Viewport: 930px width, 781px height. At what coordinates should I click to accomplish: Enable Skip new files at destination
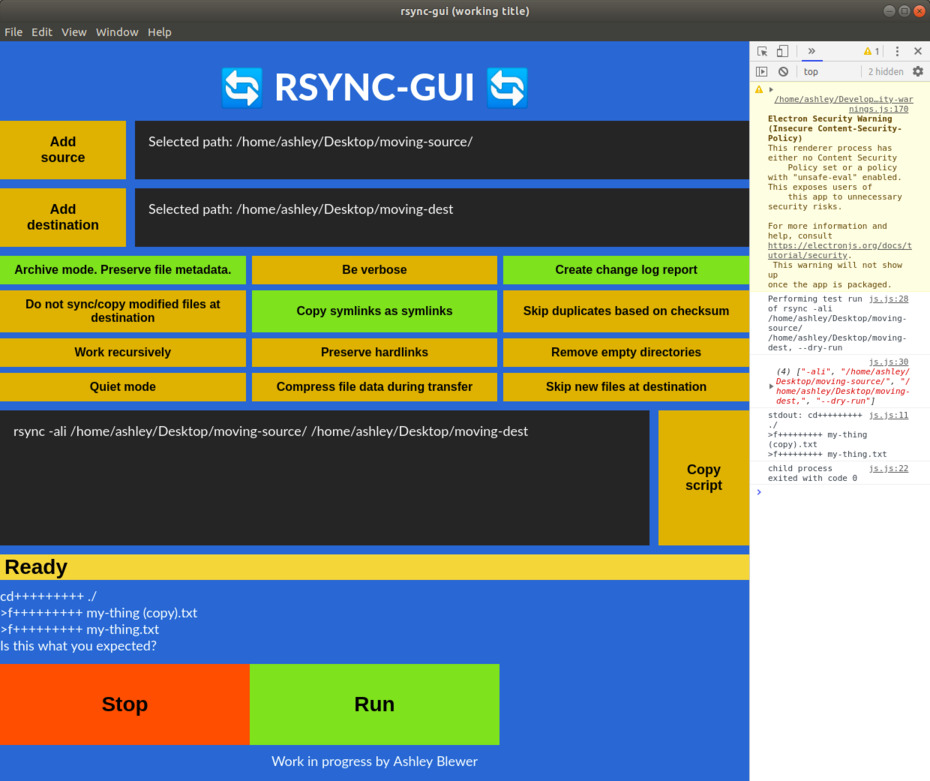626,387
